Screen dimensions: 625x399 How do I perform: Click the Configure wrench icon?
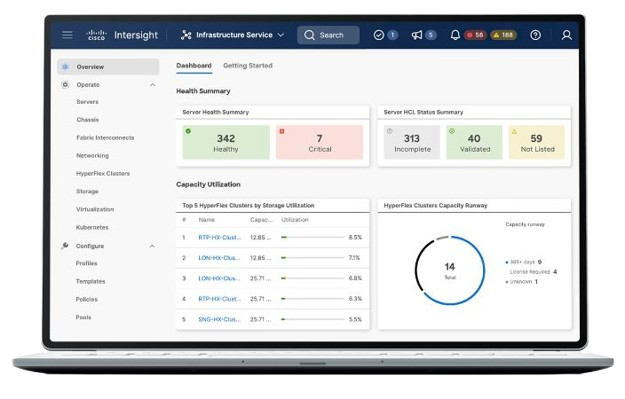(65, 246)
